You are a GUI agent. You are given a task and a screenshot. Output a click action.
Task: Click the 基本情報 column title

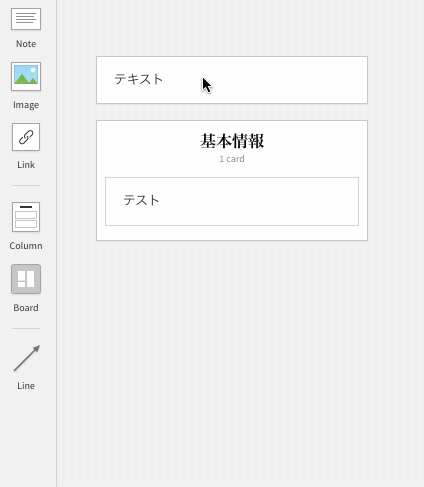coord(232,141)
